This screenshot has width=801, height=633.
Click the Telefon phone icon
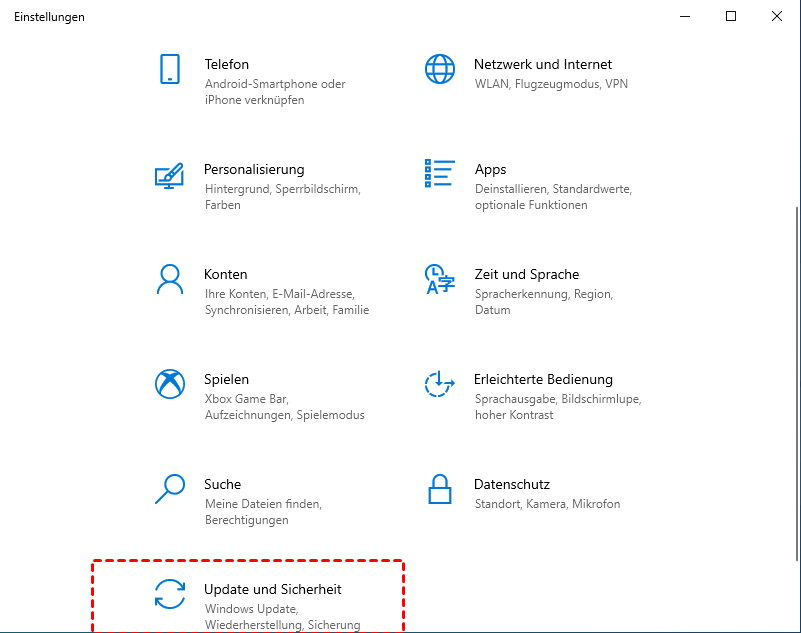170,69
